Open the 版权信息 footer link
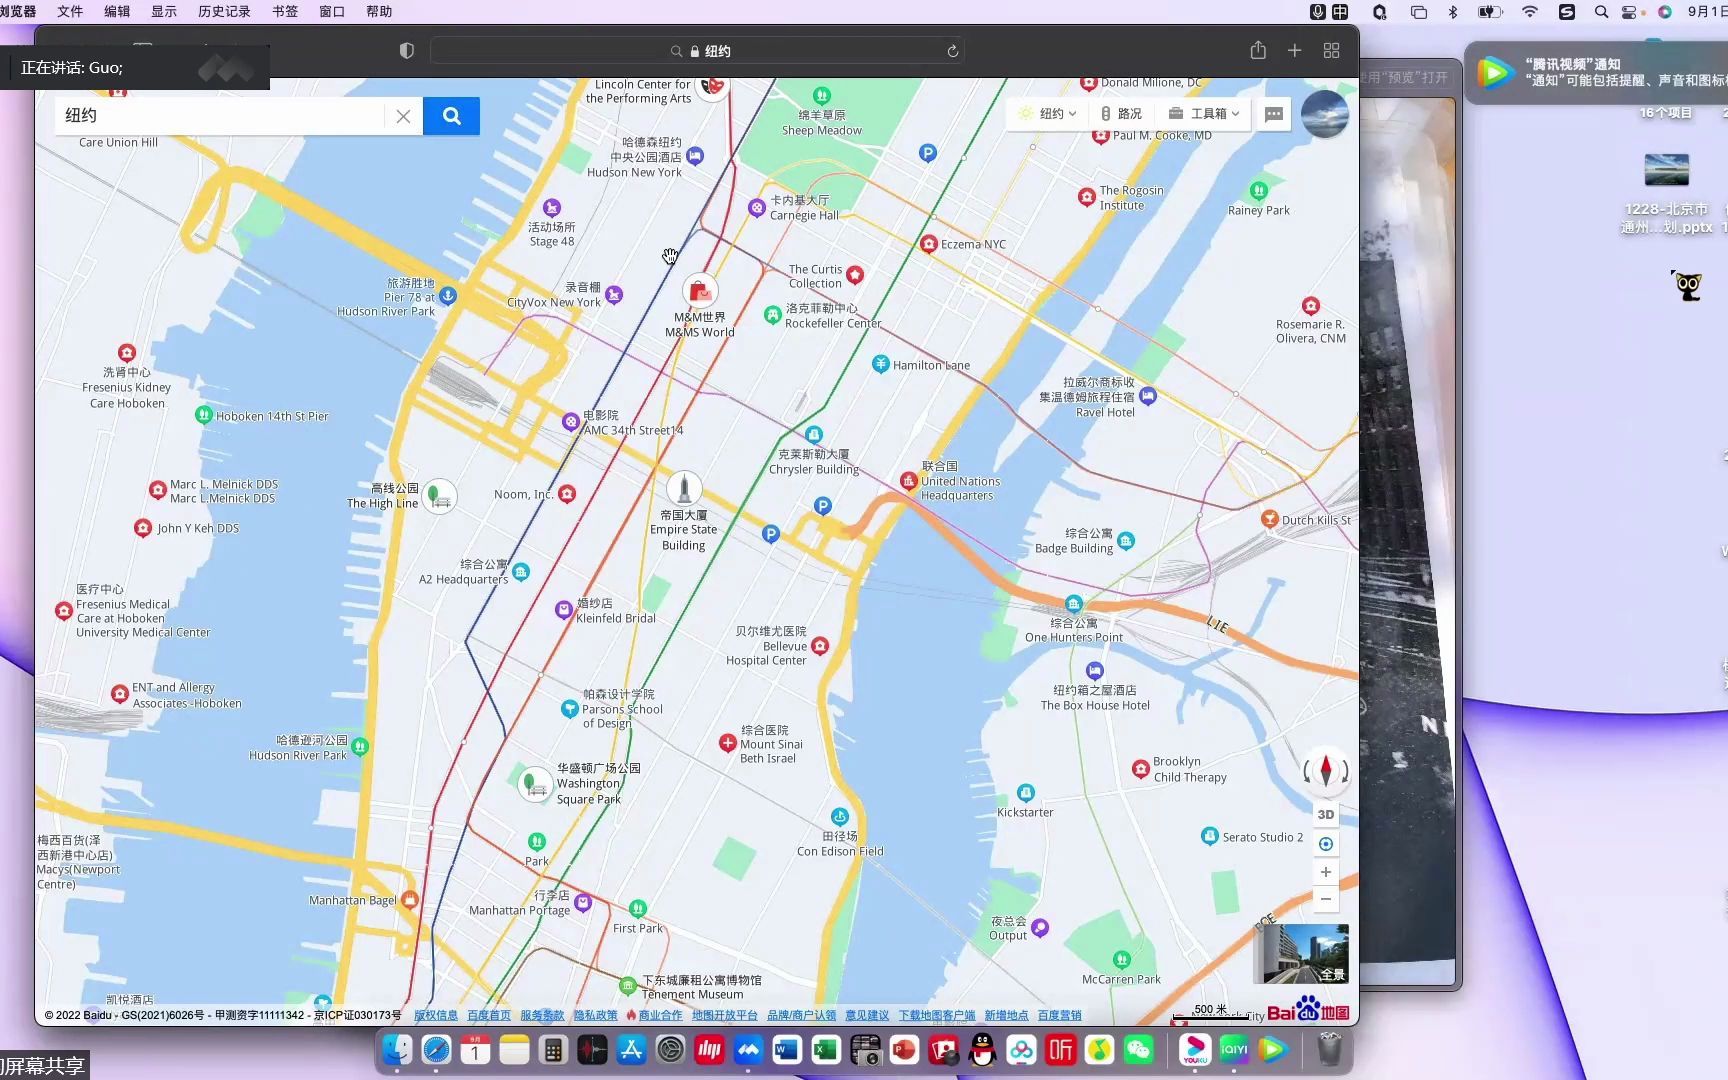 [436, 1015]
